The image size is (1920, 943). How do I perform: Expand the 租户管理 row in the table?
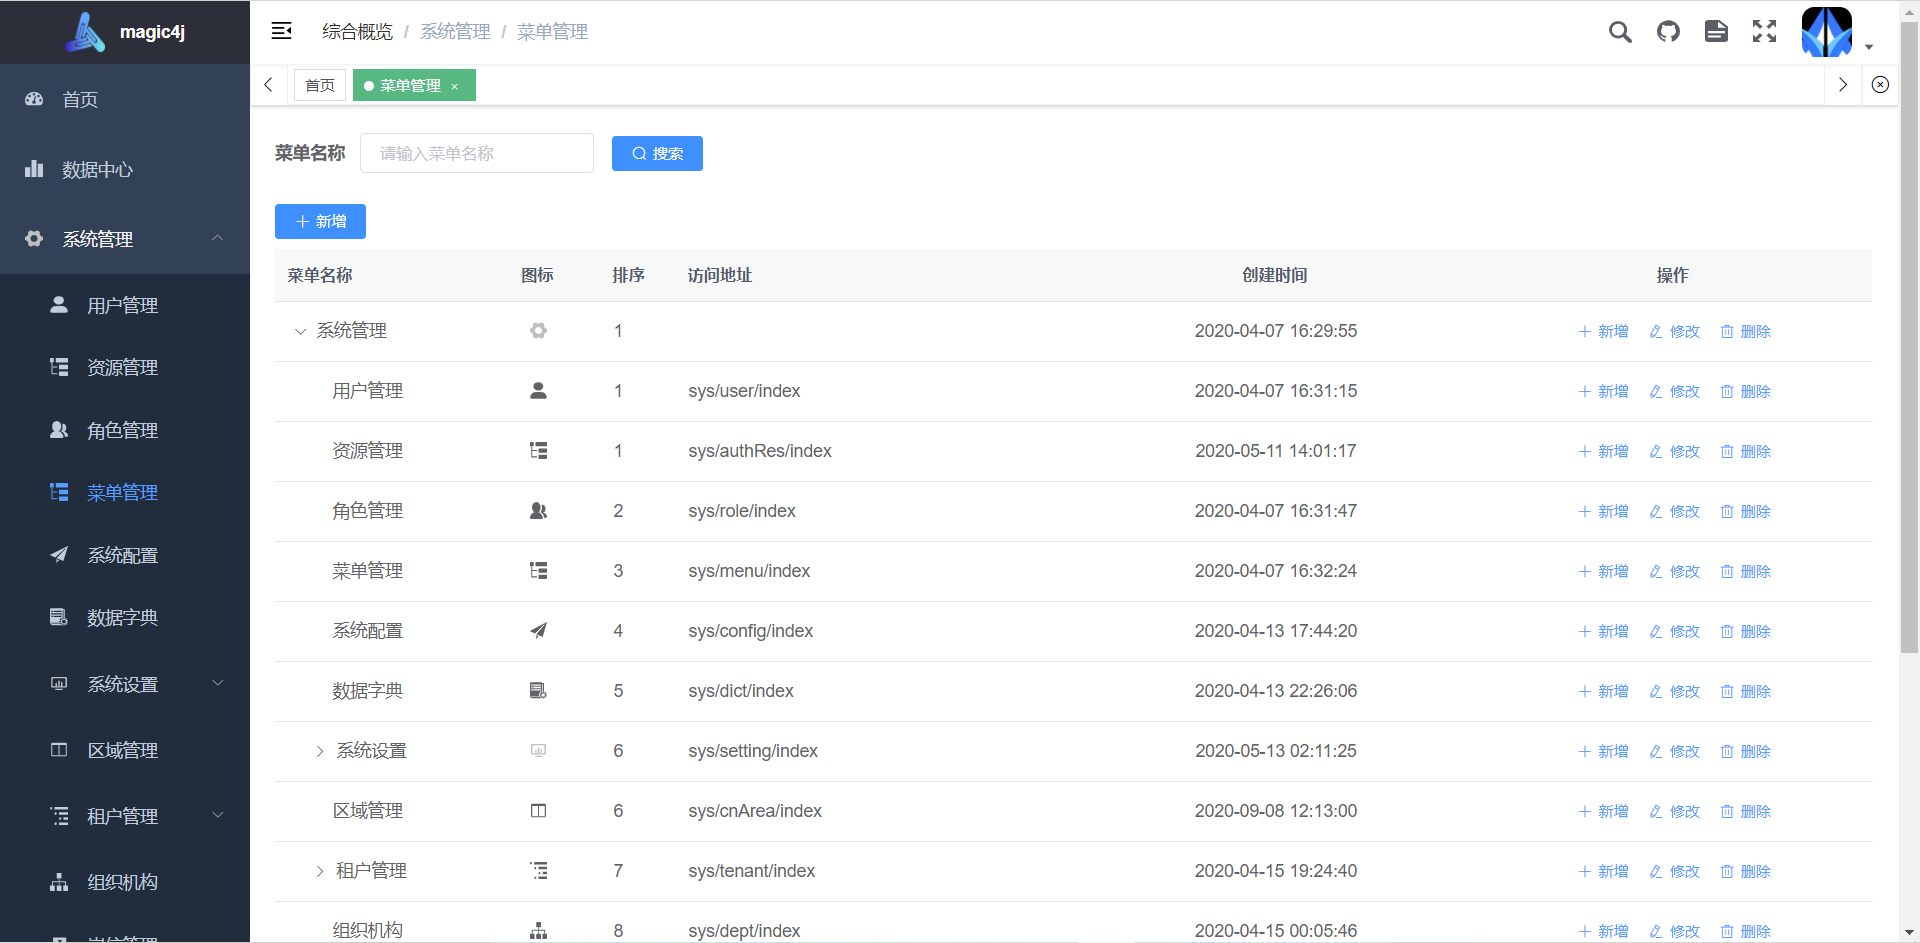click(x=320, y=871)
